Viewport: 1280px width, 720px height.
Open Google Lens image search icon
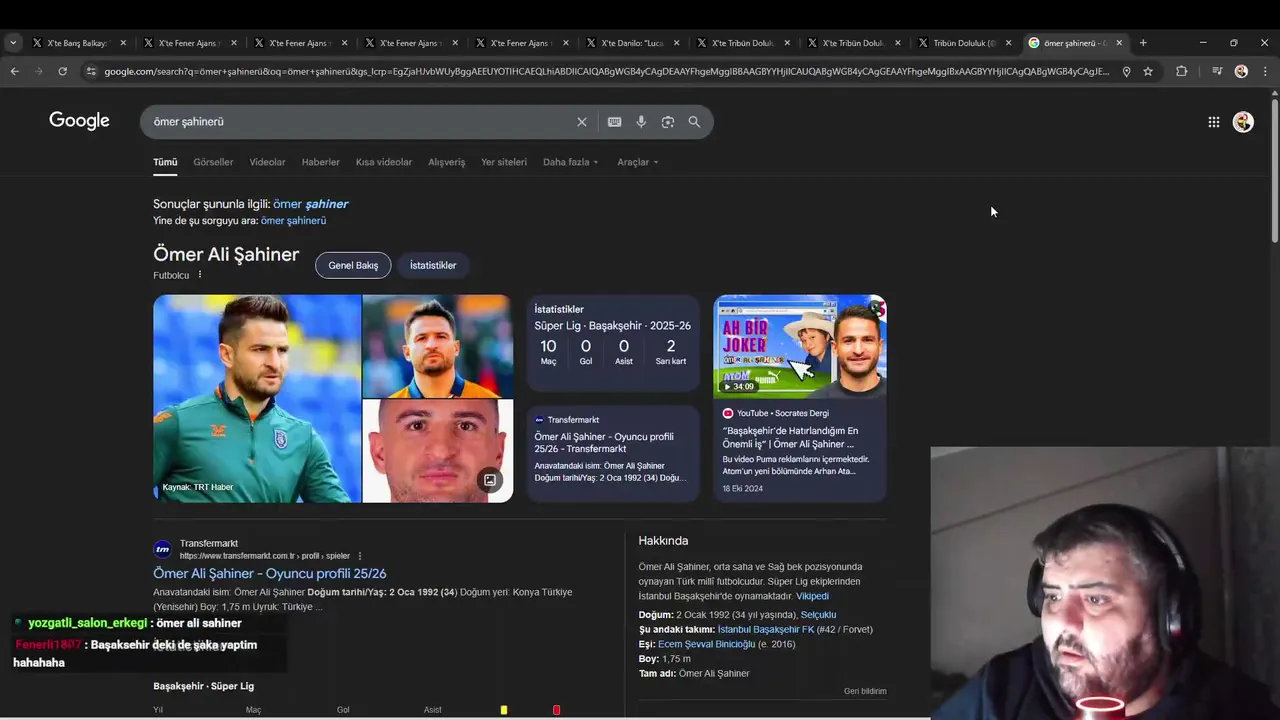click(x=668, y=122)
